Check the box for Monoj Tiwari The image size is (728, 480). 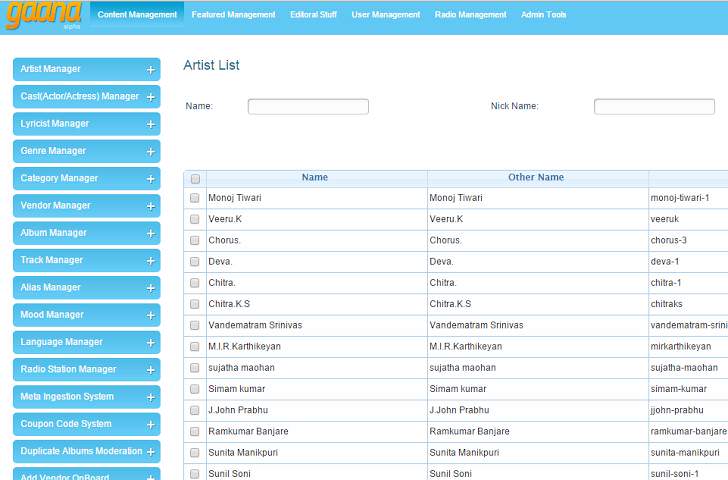pyautogui.click(x=195, y=198)
